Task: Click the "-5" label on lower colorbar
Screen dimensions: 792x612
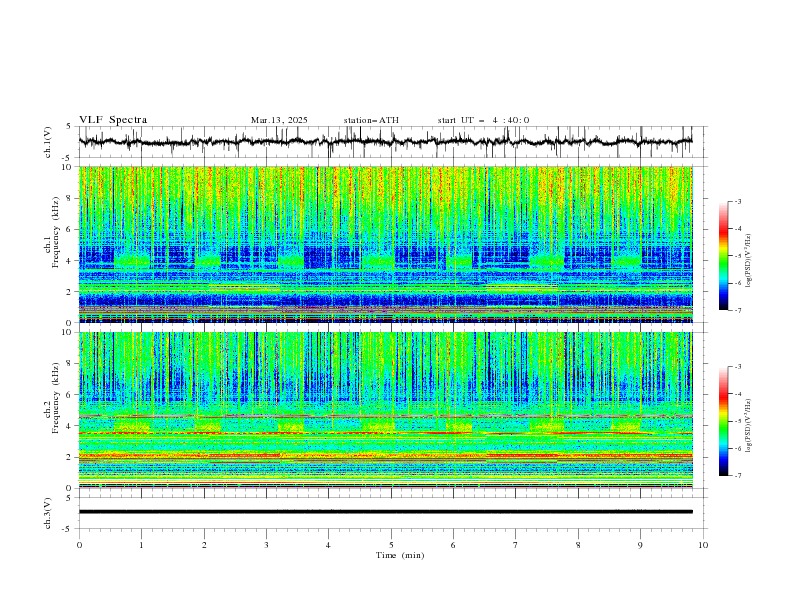Action: (738, 421)
